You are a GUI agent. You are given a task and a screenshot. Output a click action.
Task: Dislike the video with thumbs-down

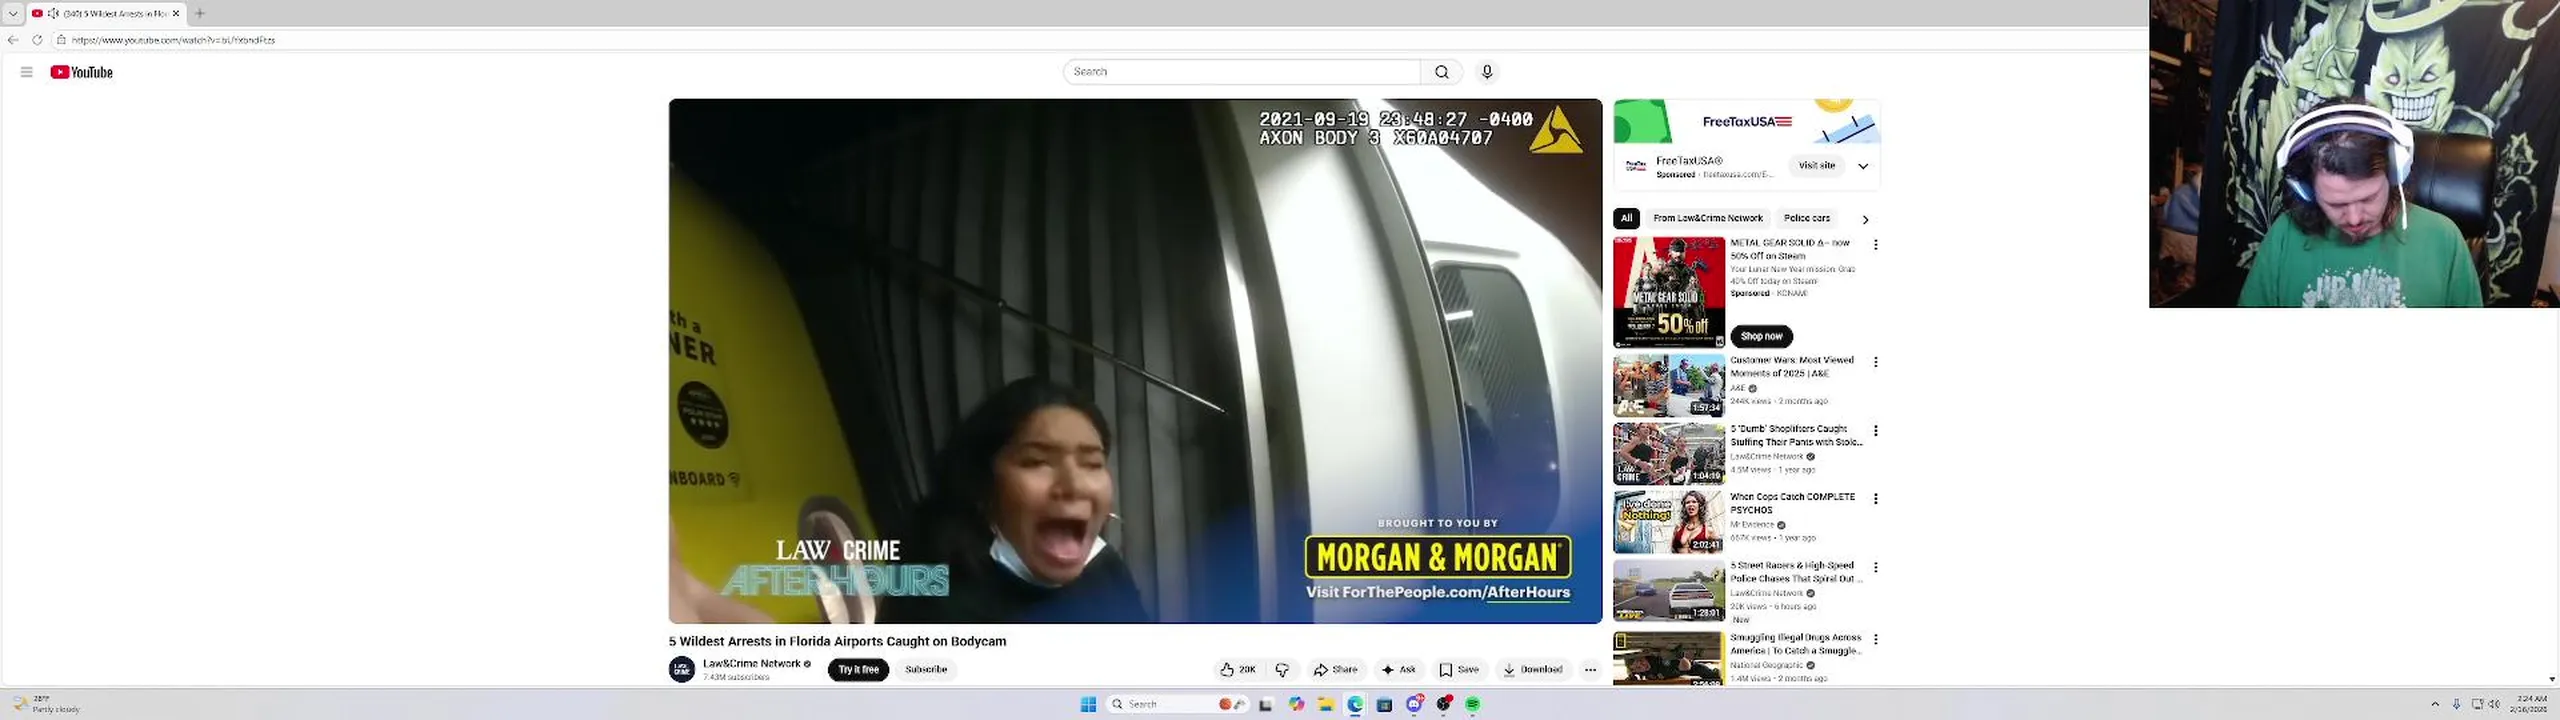pyautogui.click(x=1283, y=670)
